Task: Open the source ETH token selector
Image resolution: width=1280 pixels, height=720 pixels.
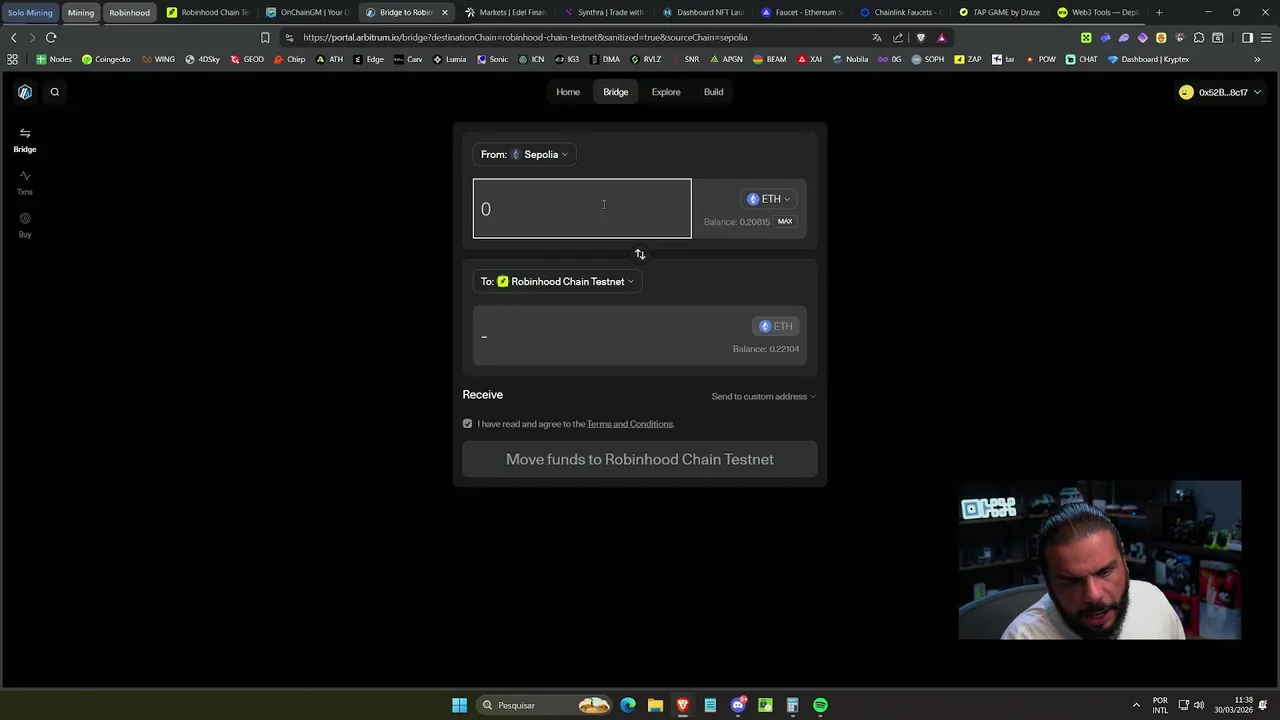Action: click(769, 199)
